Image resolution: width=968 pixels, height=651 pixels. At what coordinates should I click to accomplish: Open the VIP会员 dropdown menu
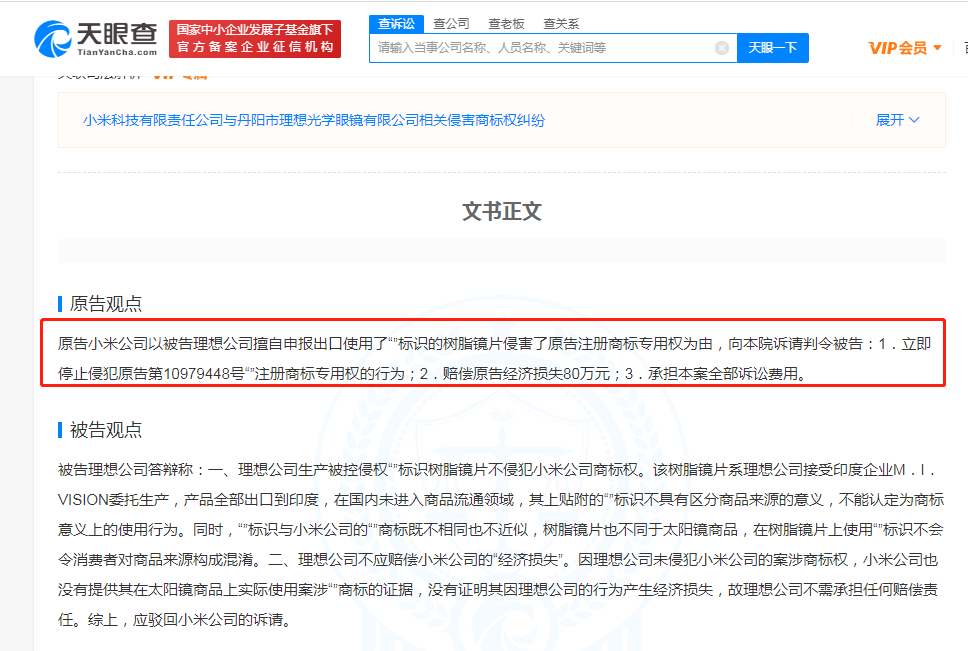point(904,48)
